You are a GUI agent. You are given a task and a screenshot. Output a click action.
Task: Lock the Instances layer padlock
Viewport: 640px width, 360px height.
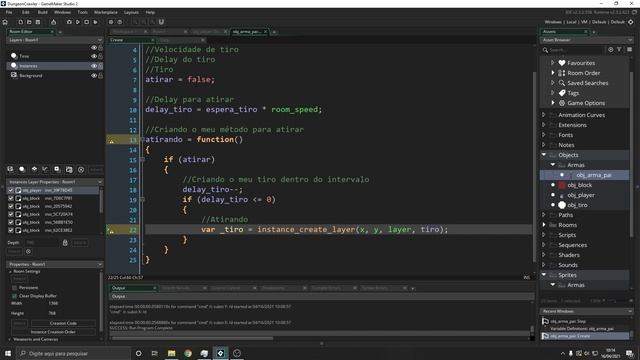(x=100, y=66)
